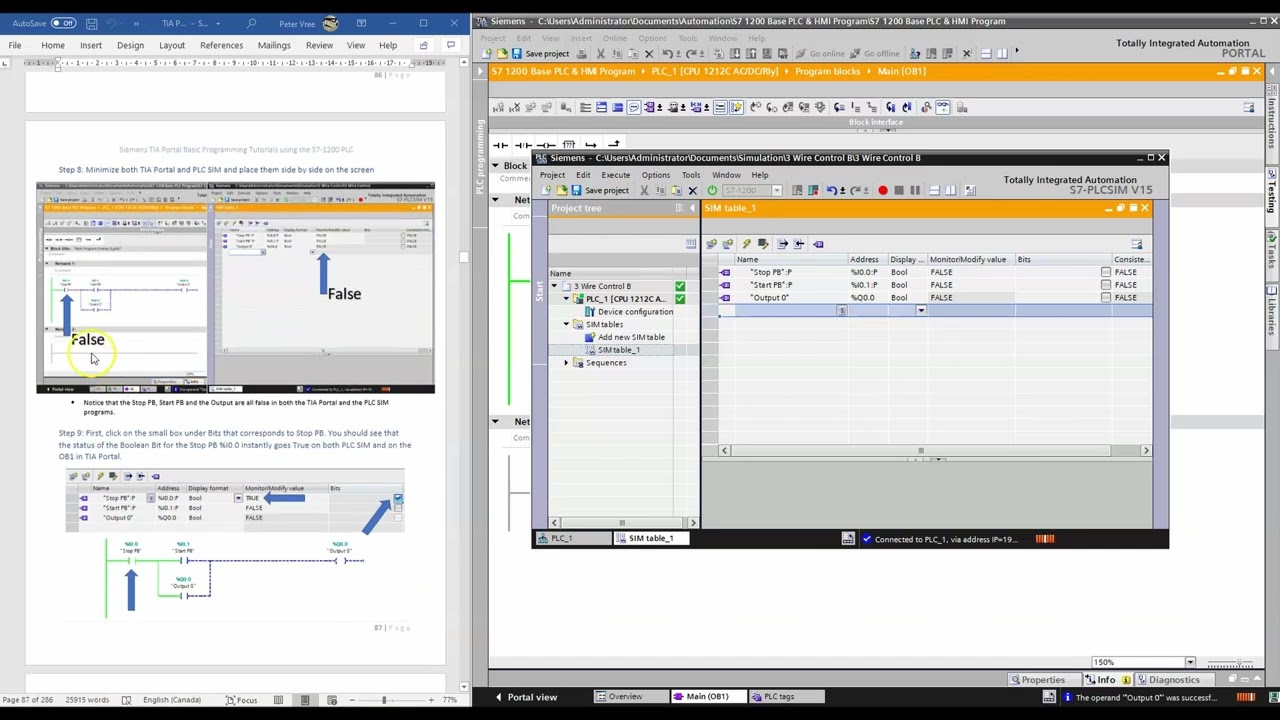Click the Stop square button in PLCSIM toolbar
The width and height of the screenshot is (1280, 720).
[899, 190]
